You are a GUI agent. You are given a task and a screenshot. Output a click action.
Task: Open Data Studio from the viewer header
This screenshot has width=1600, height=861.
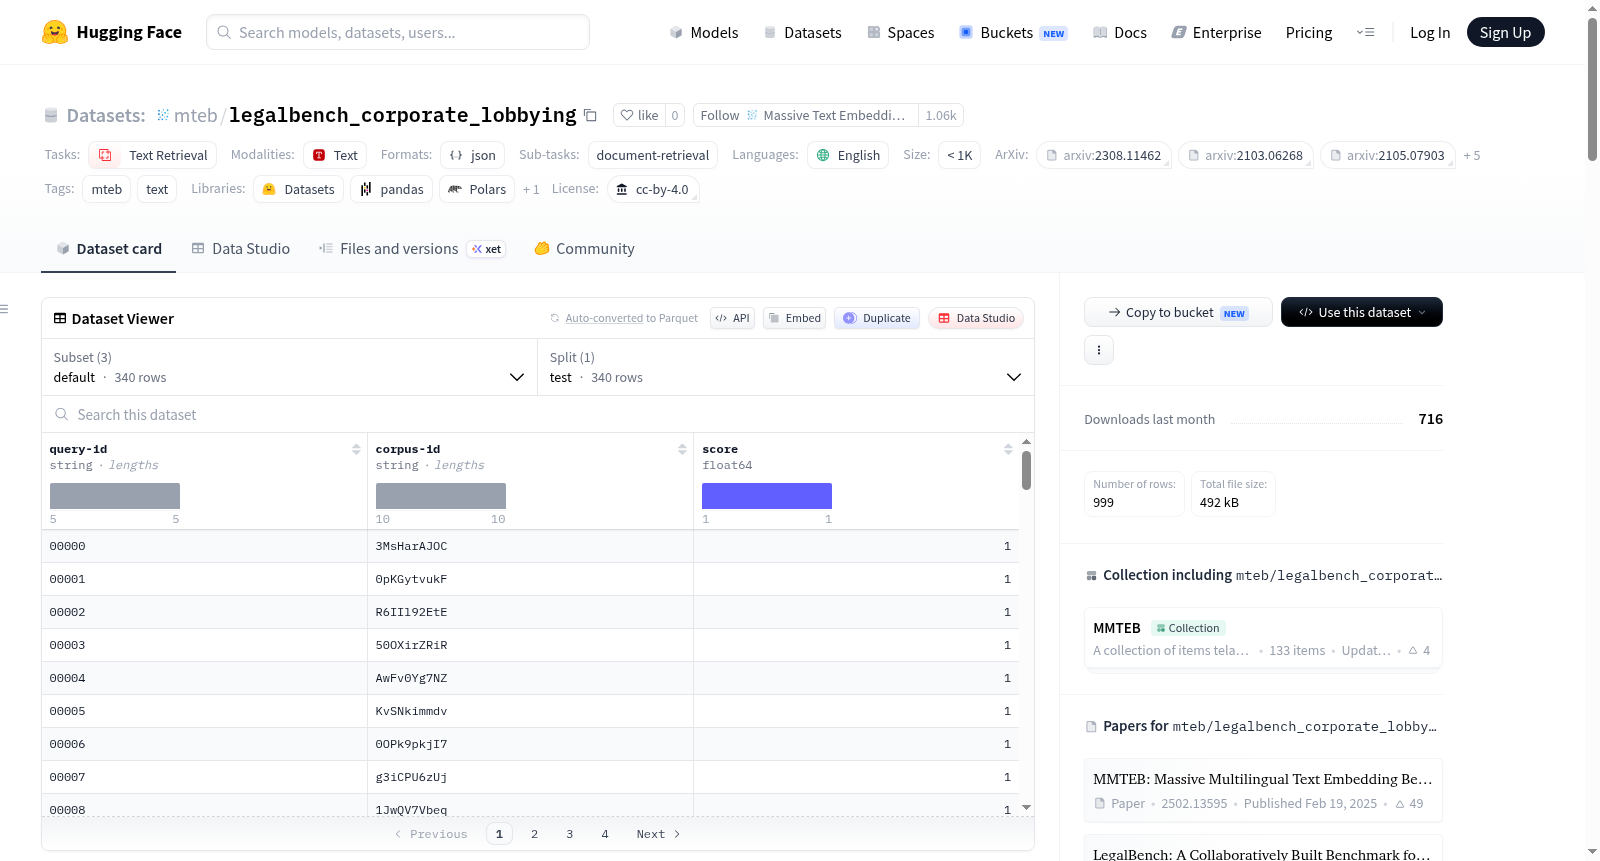coord(976,318)
